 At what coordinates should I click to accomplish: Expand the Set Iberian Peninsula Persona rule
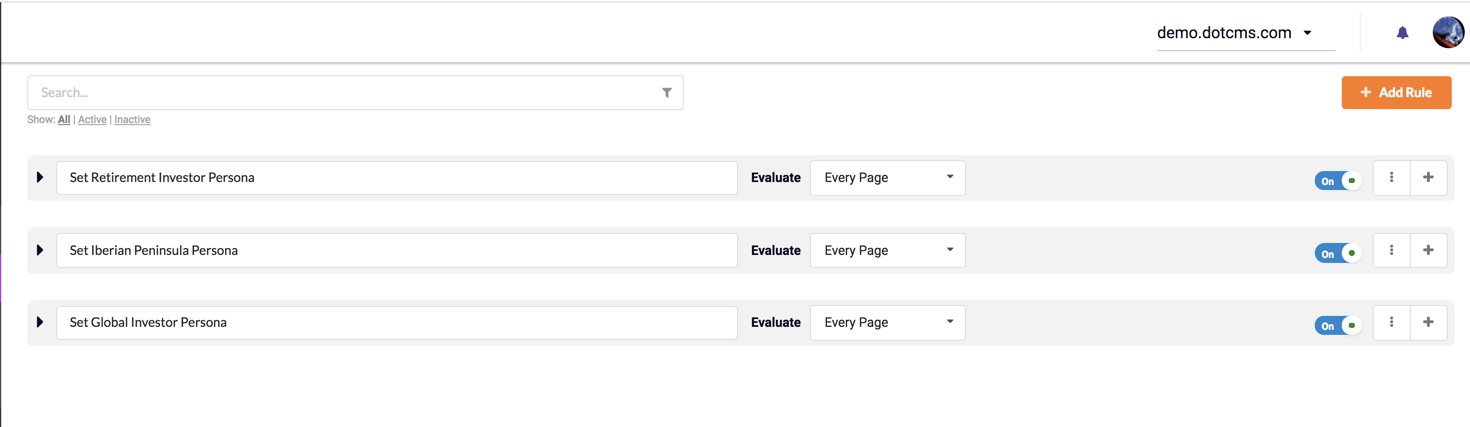(x=40, y=250)
